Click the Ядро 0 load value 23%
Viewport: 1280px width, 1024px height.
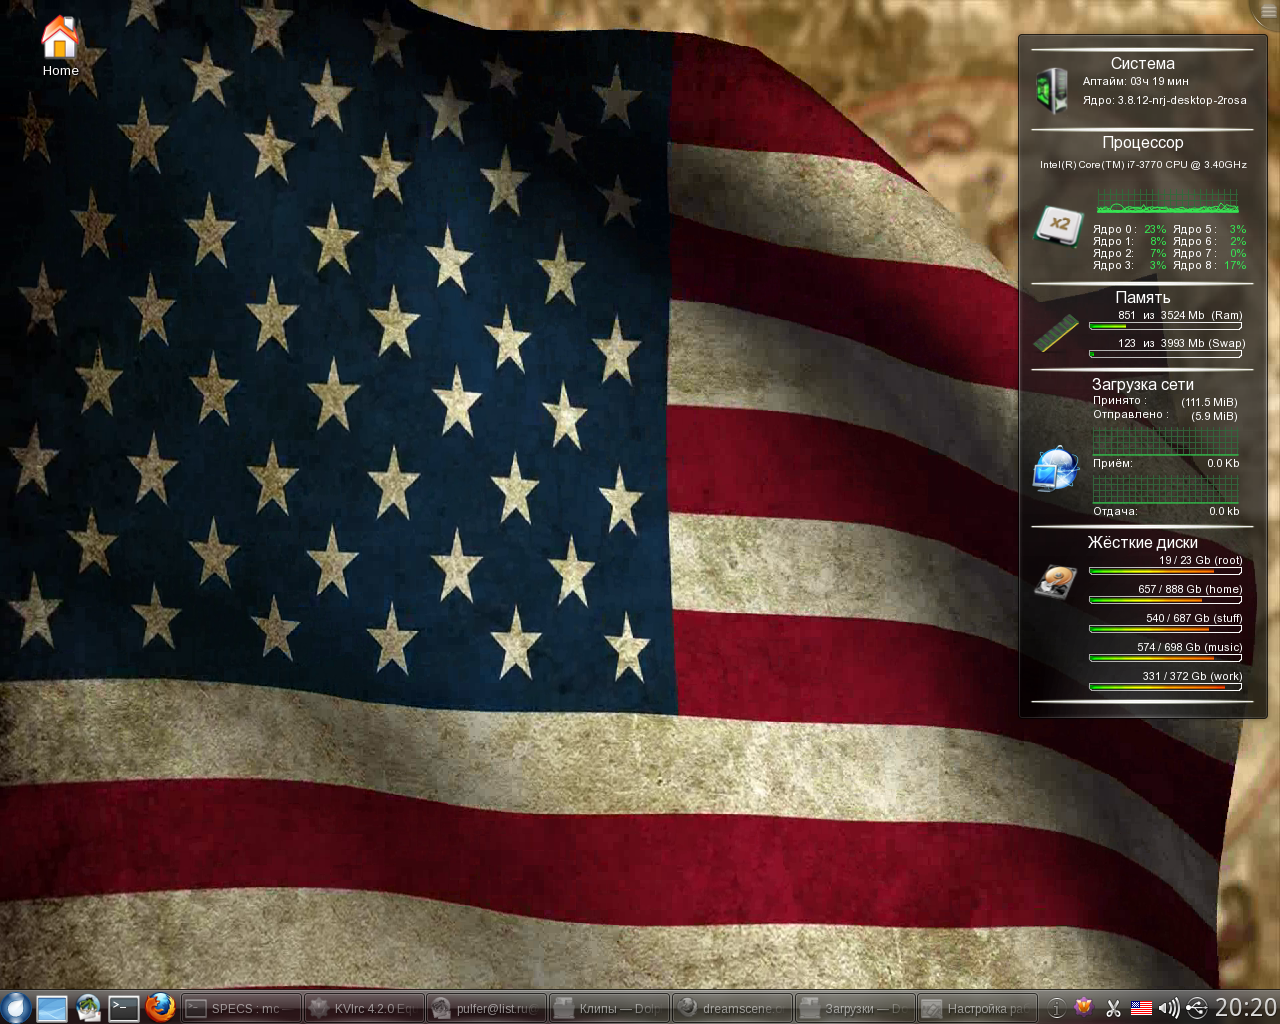tap(1155, 229)
